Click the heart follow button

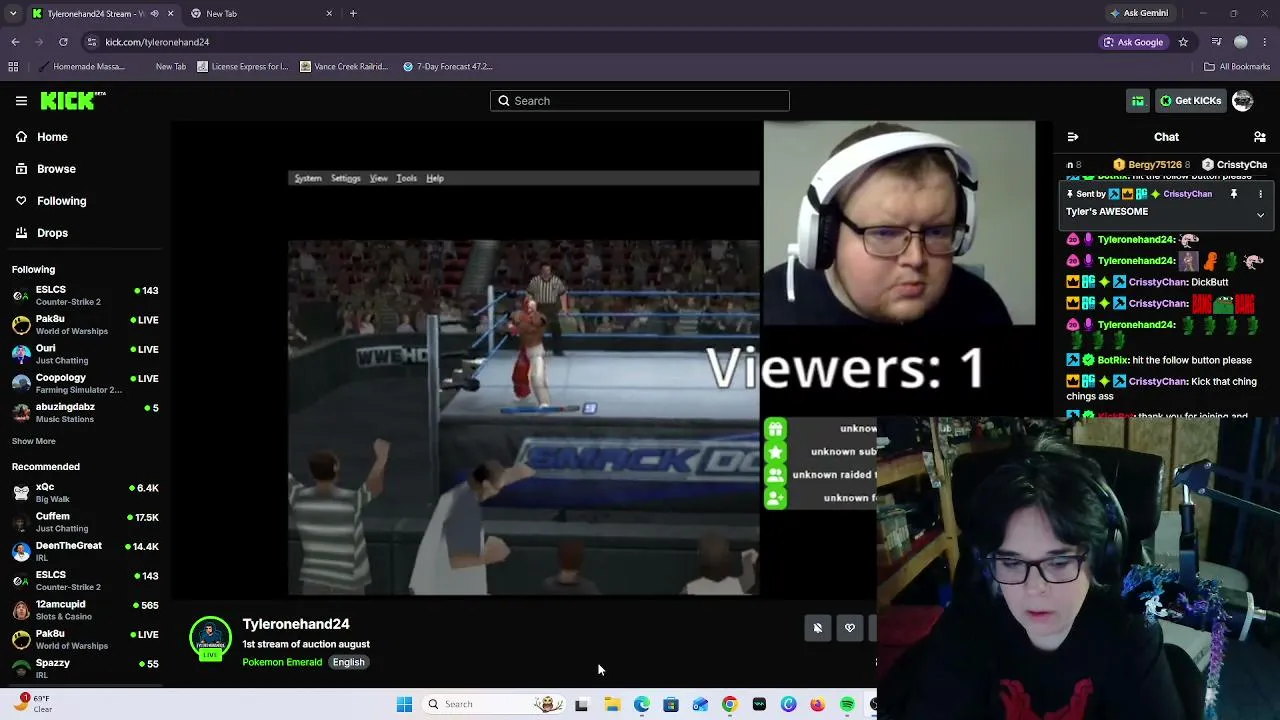pos(850,628)
